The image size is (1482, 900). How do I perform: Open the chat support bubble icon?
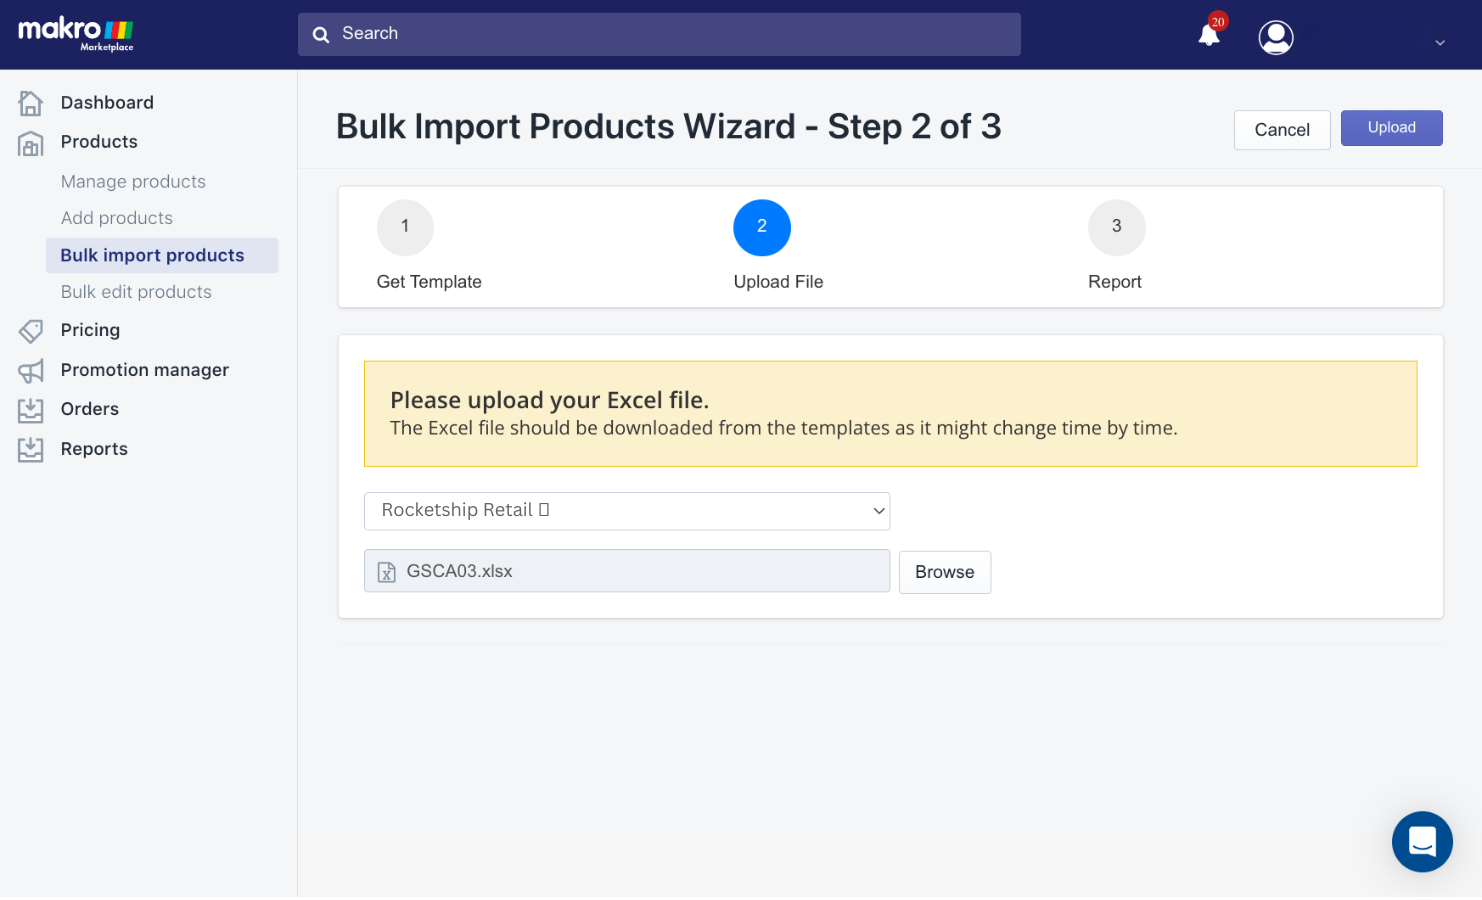coord(1422,842)
